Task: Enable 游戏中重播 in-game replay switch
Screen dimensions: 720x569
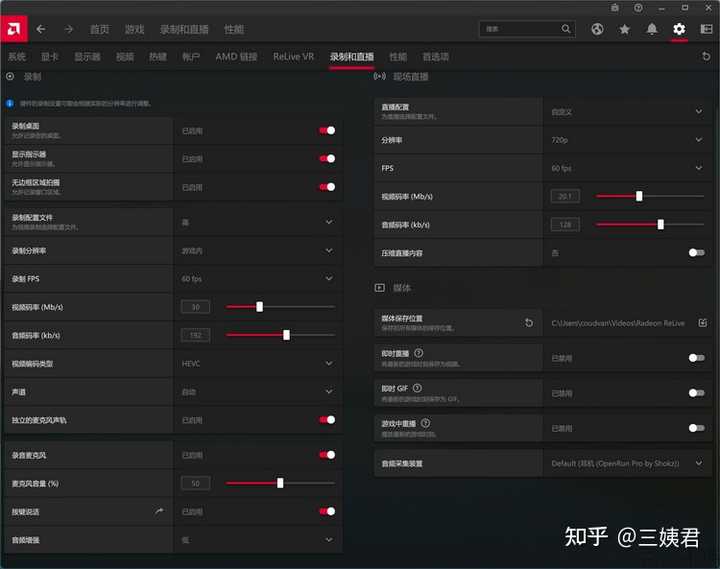Action: [697, 428]
